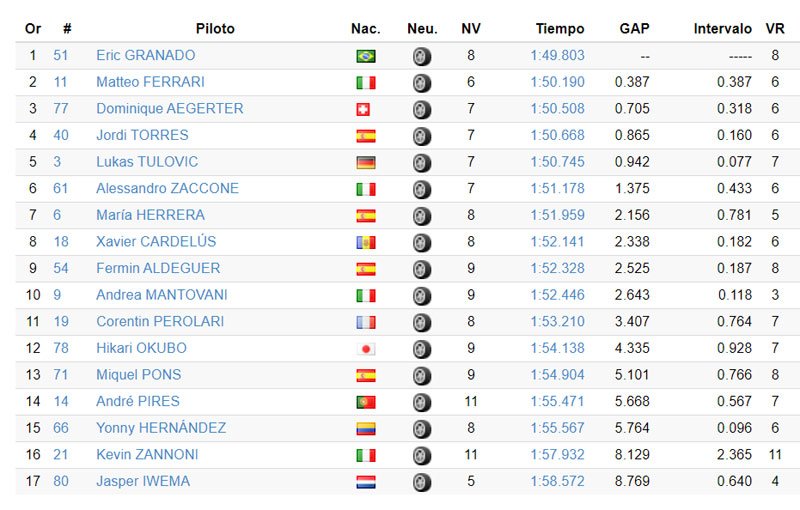
Task: Click the Swiss flag for Dominique Aegerter
Action: click(x=364, y=109)
